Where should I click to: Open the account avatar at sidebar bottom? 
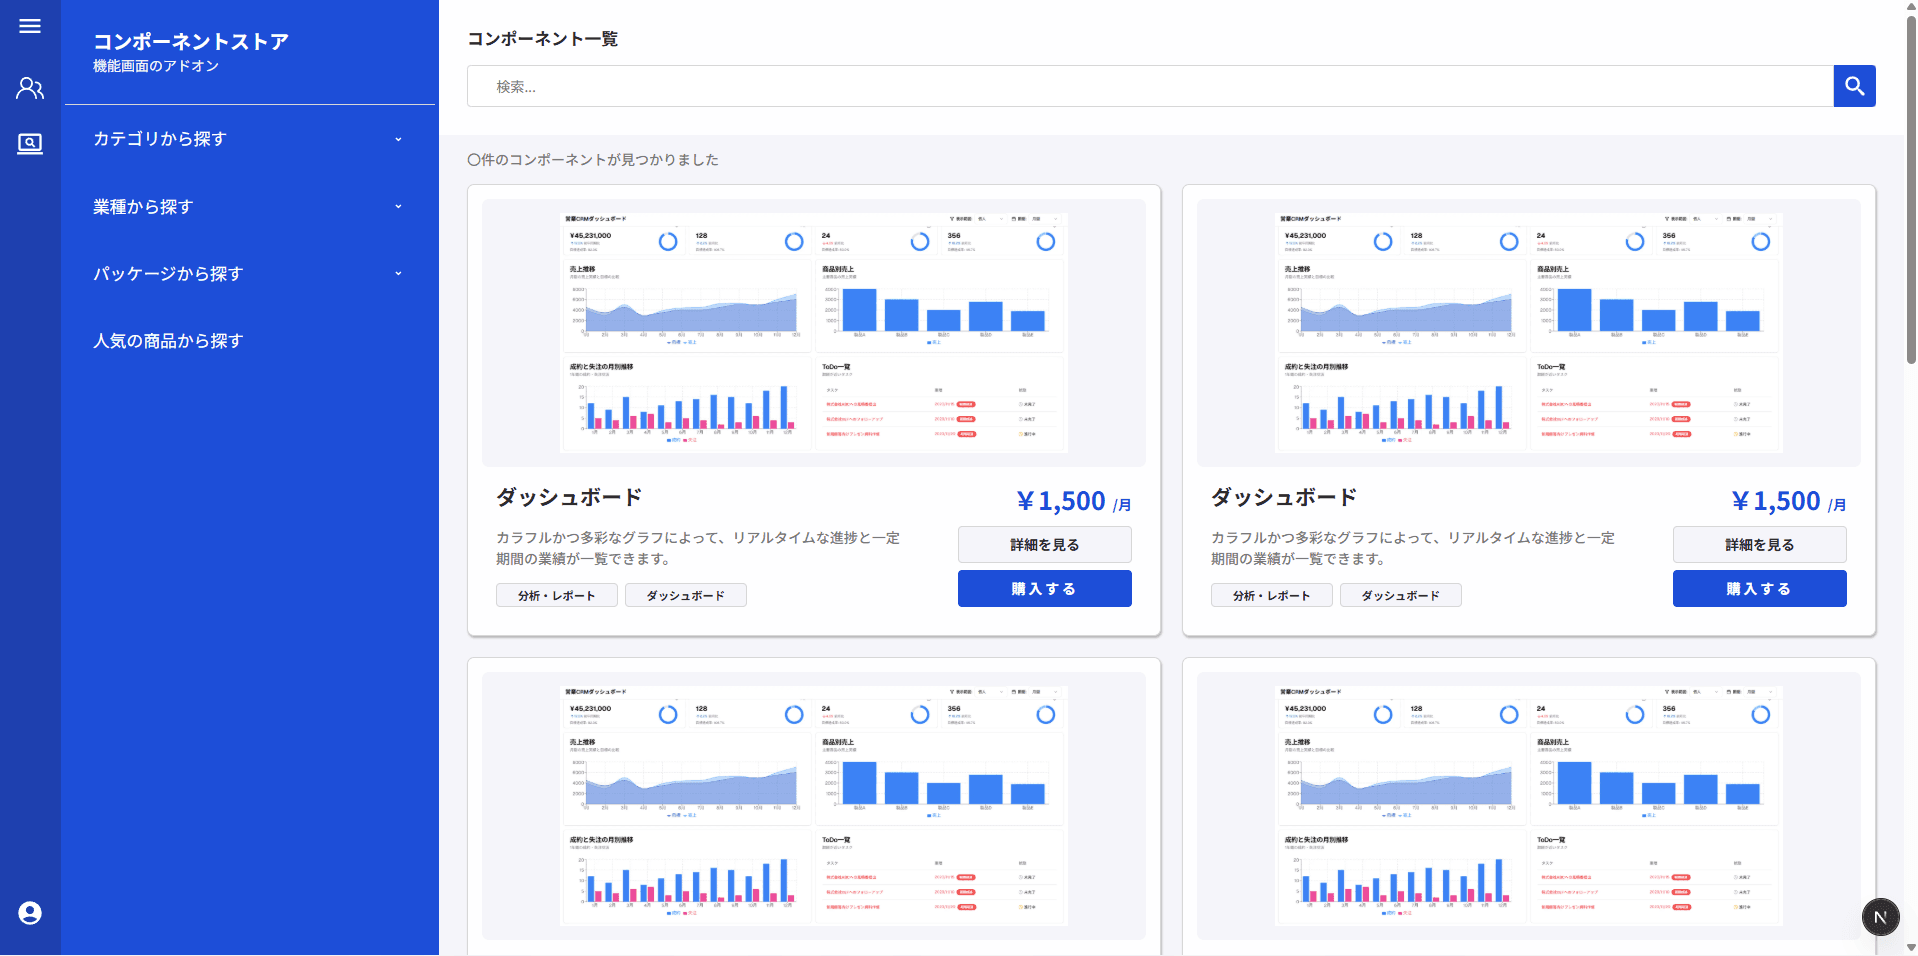[29, 914]
